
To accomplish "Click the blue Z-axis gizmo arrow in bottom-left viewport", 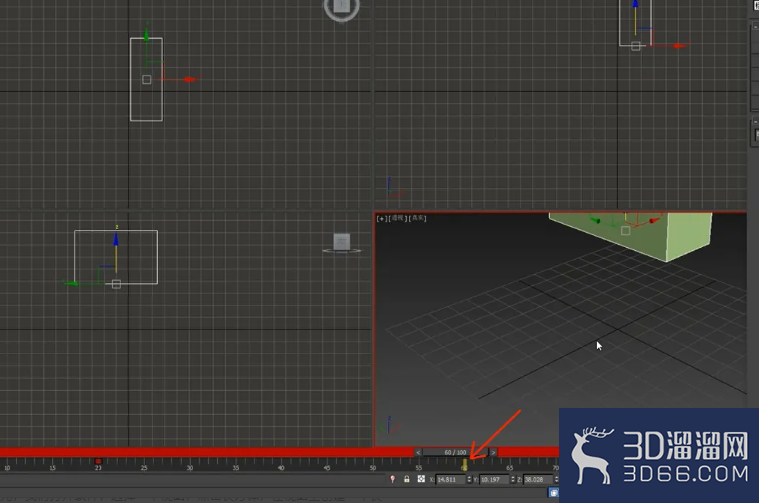I will (x=116, y=240).
